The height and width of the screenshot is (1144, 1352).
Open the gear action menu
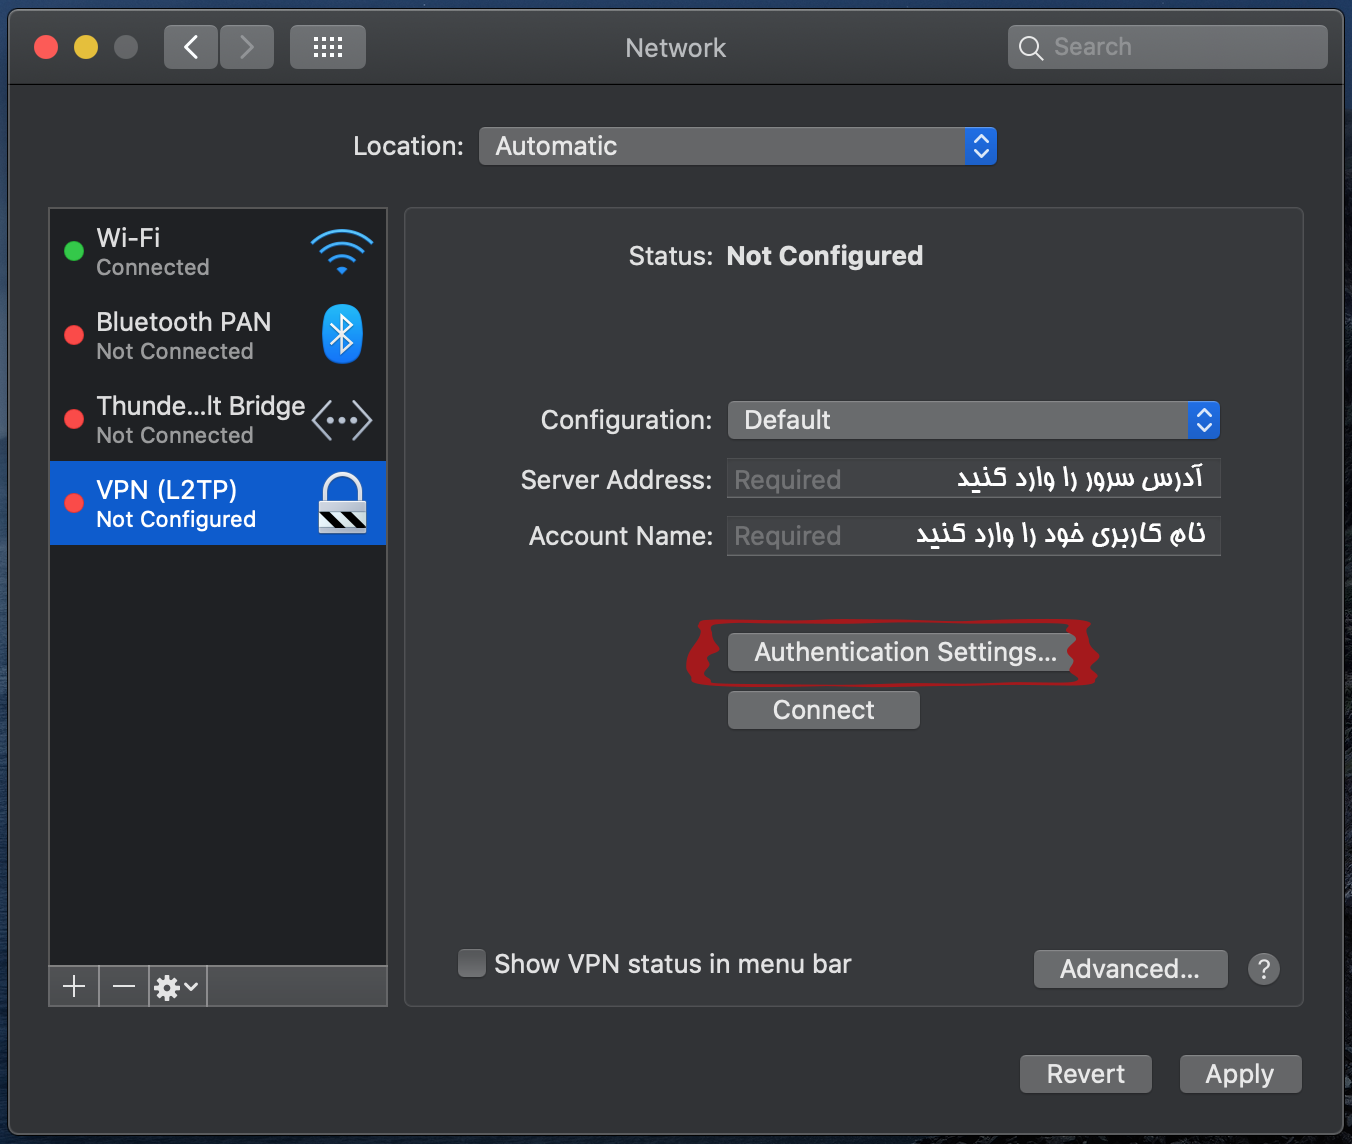[x=177, y=987]
